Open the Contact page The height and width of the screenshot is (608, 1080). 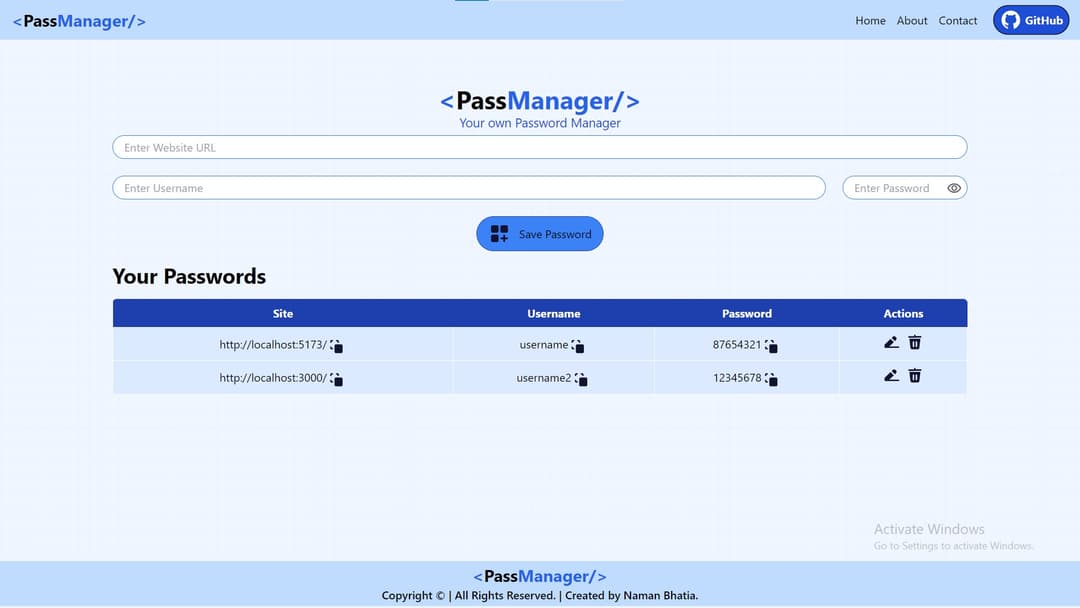click(957, 20)
